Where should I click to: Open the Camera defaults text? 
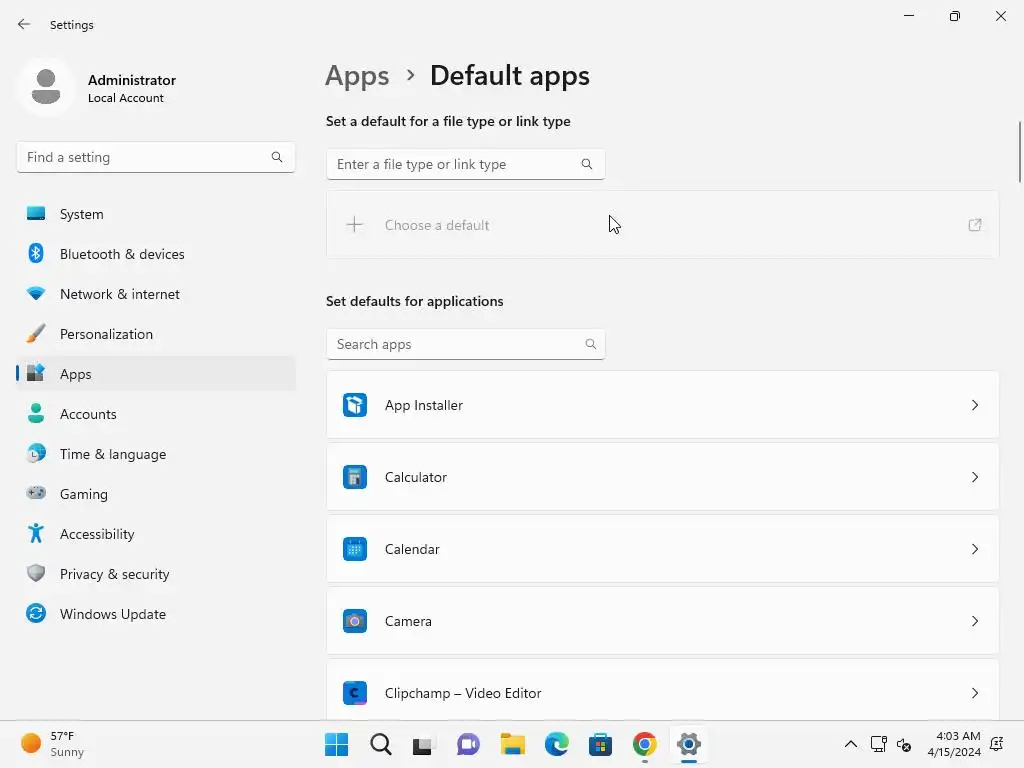click(x=408, y=621)
